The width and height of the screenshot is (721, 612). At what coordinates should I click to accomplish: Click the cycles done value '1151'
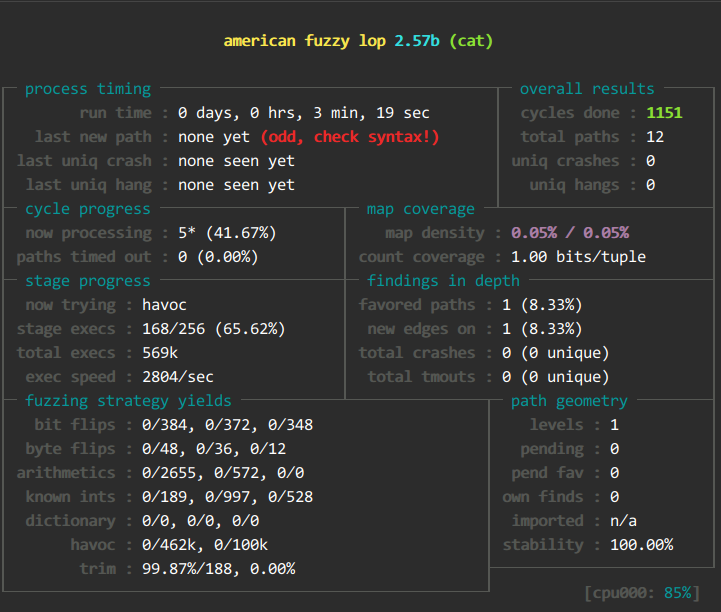[664, 113]
